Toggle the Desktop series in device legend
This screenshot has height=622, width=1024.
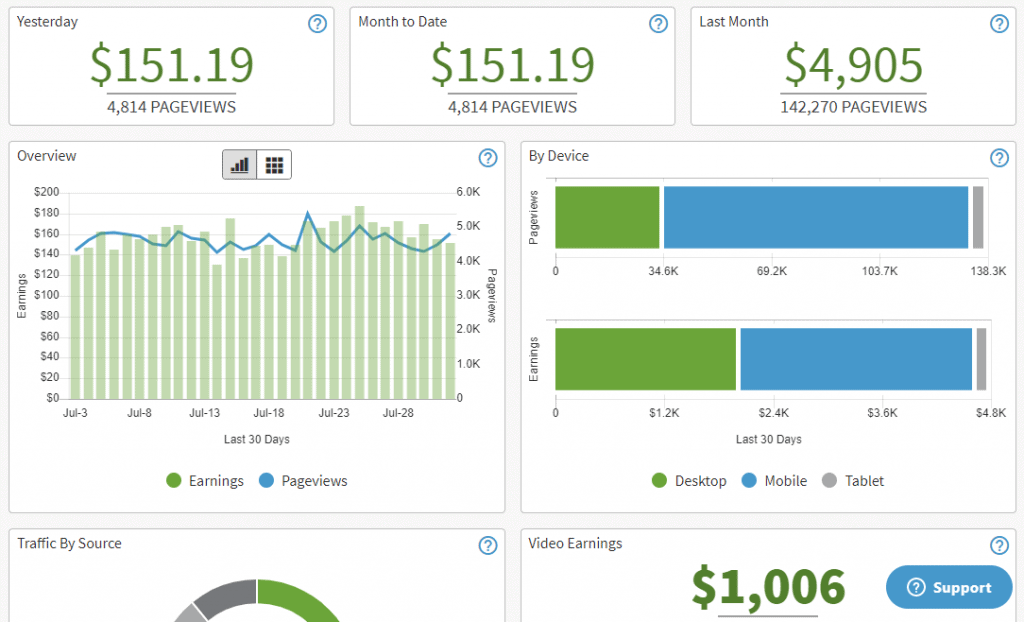(689, 481)
